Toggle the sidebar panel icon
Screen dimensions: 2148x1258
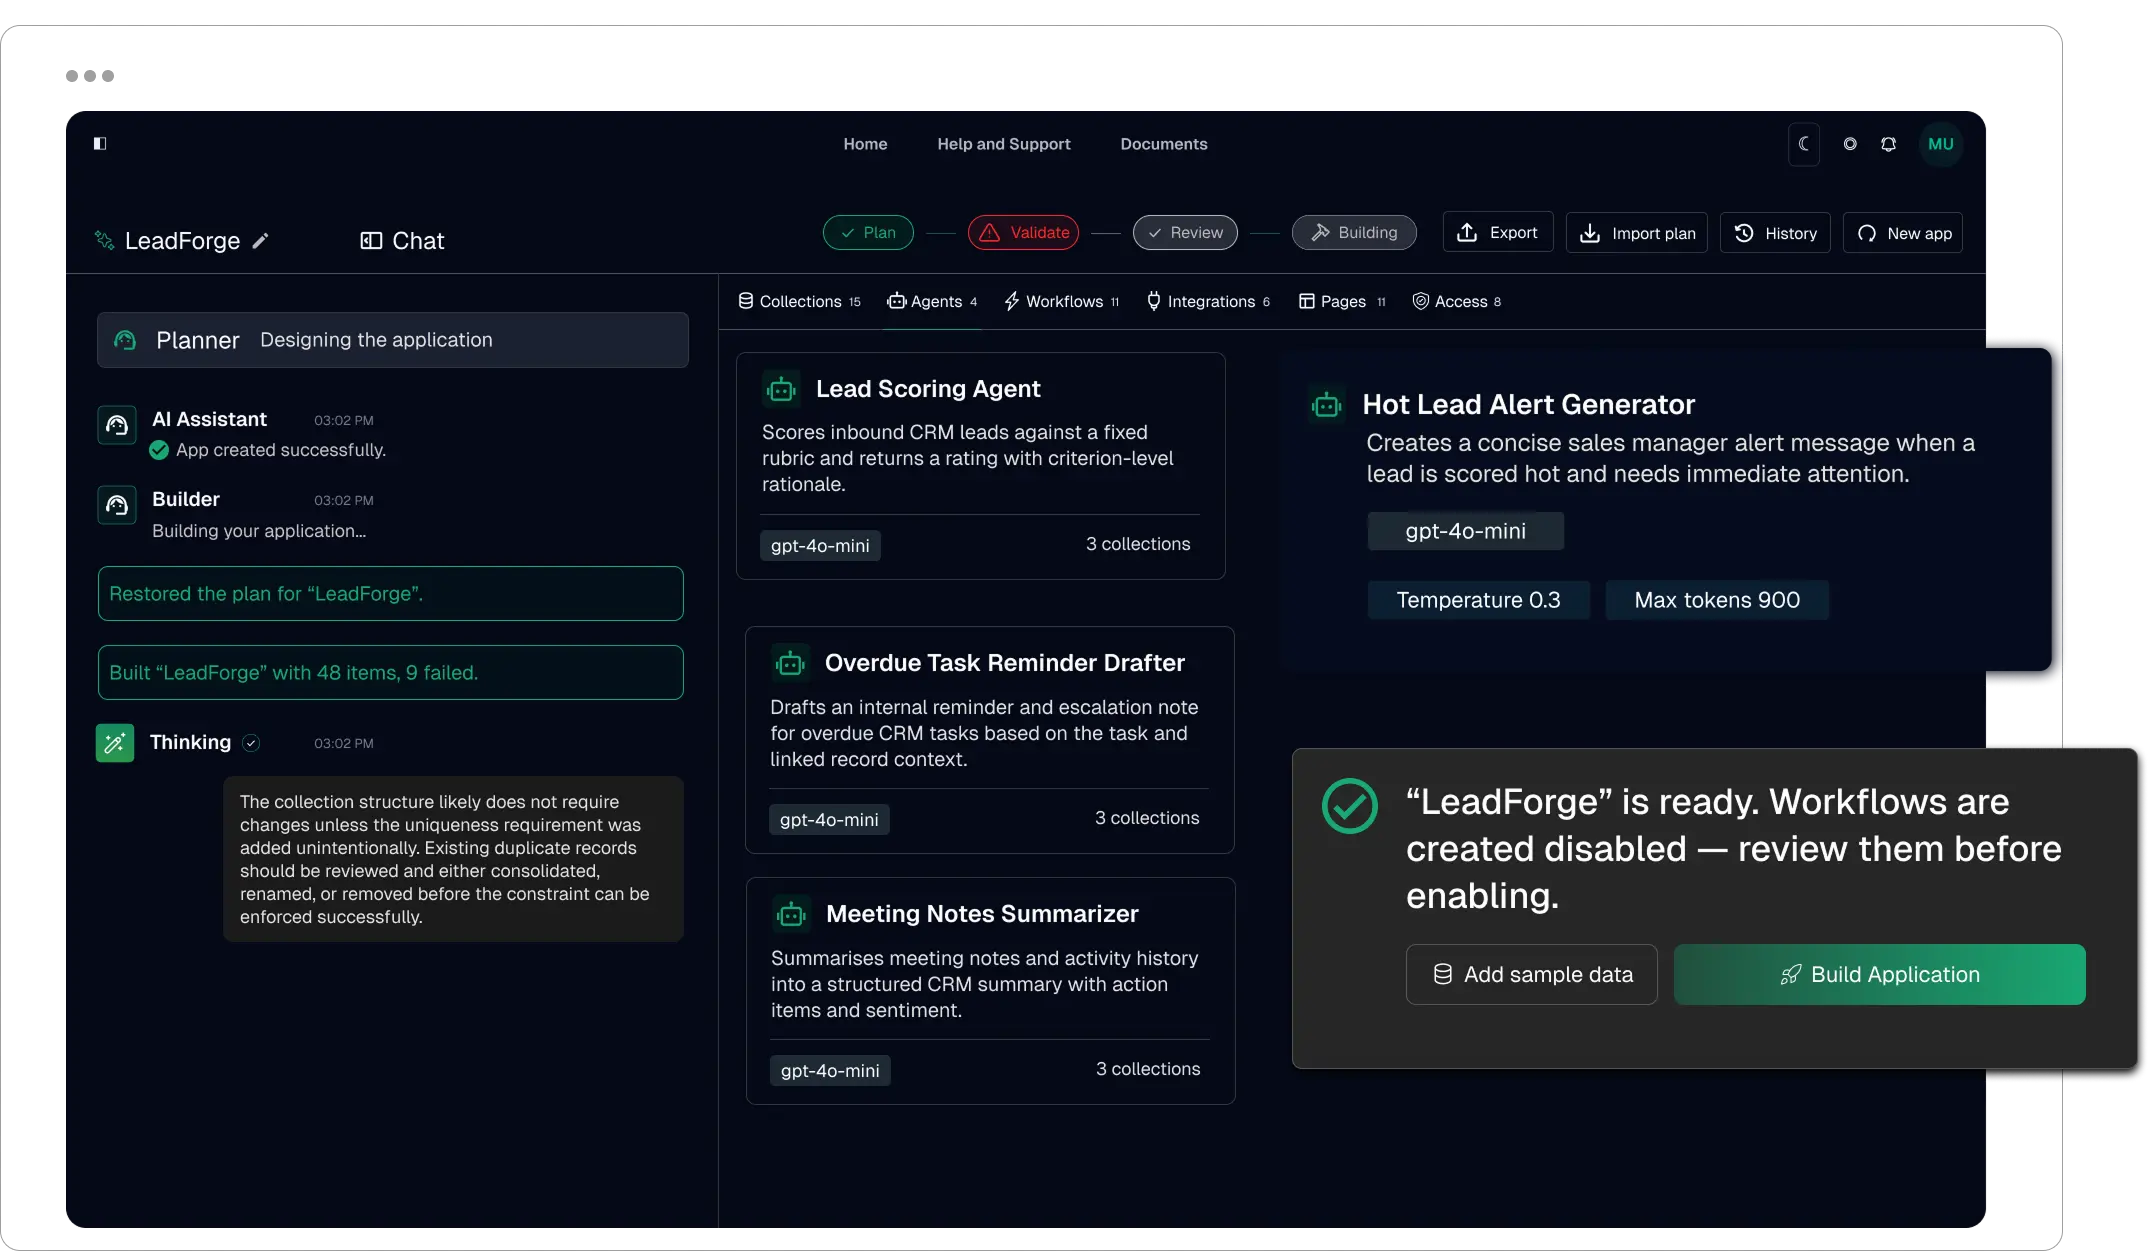100,143
